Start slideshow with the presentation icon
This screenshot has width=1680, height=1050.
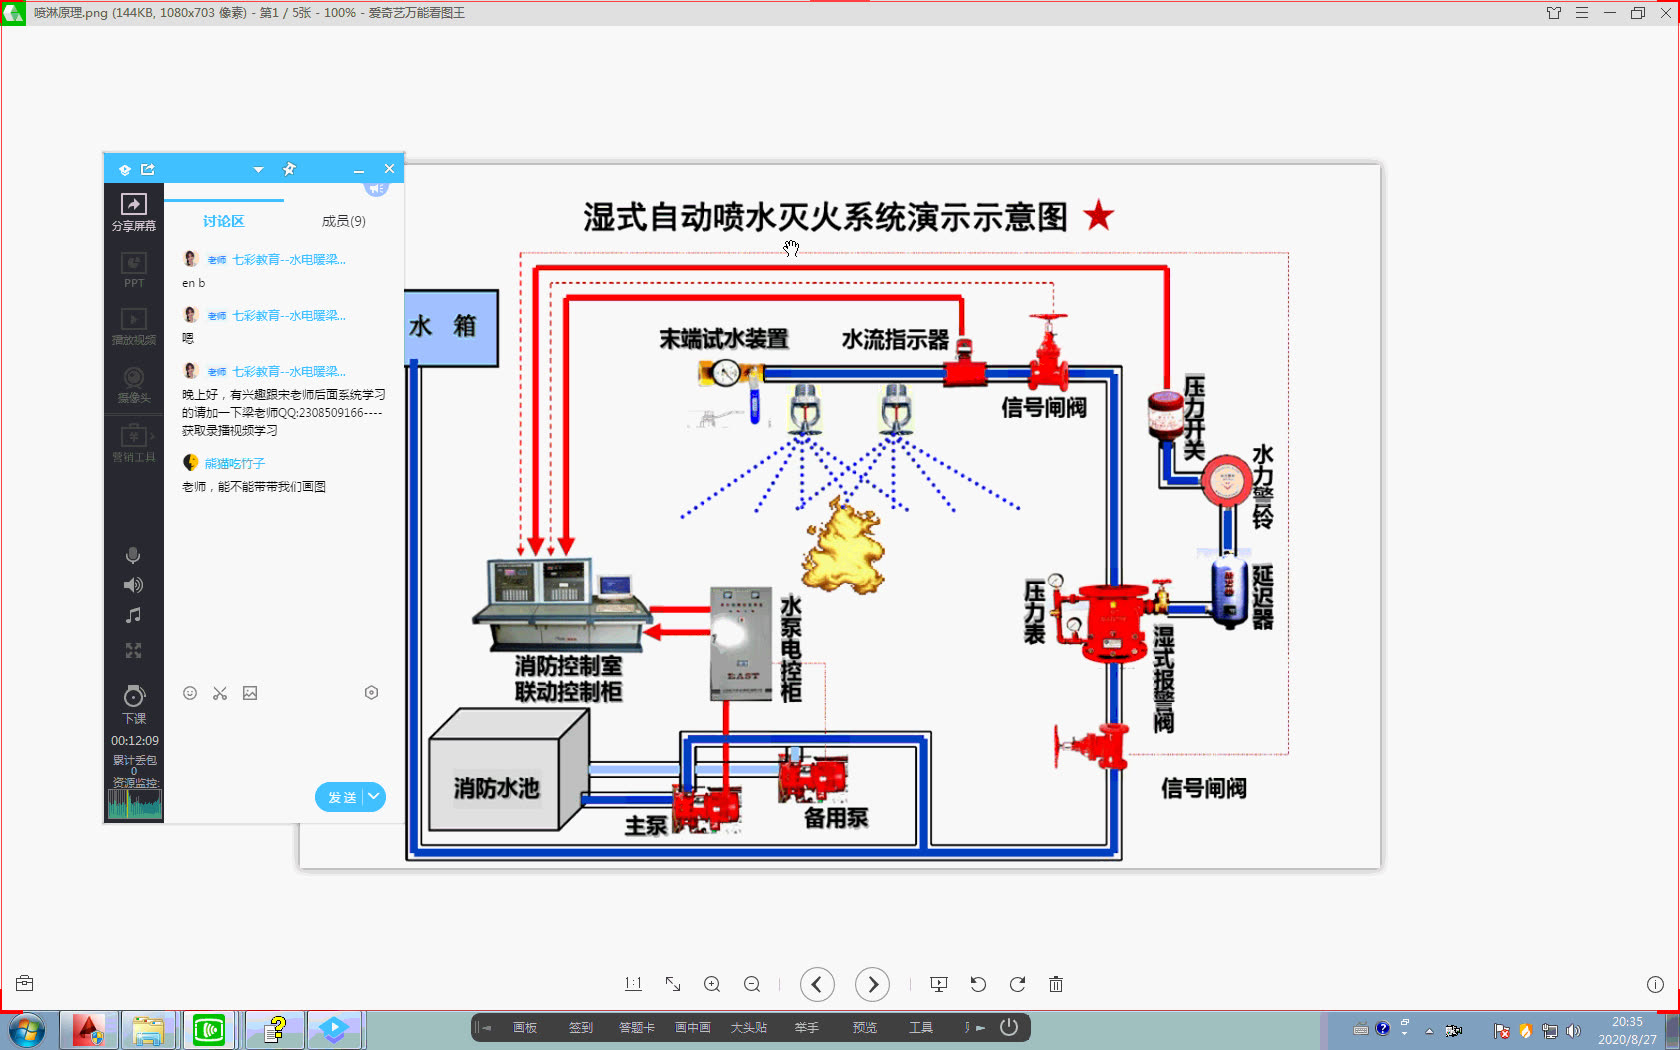[x=939, y=984]
